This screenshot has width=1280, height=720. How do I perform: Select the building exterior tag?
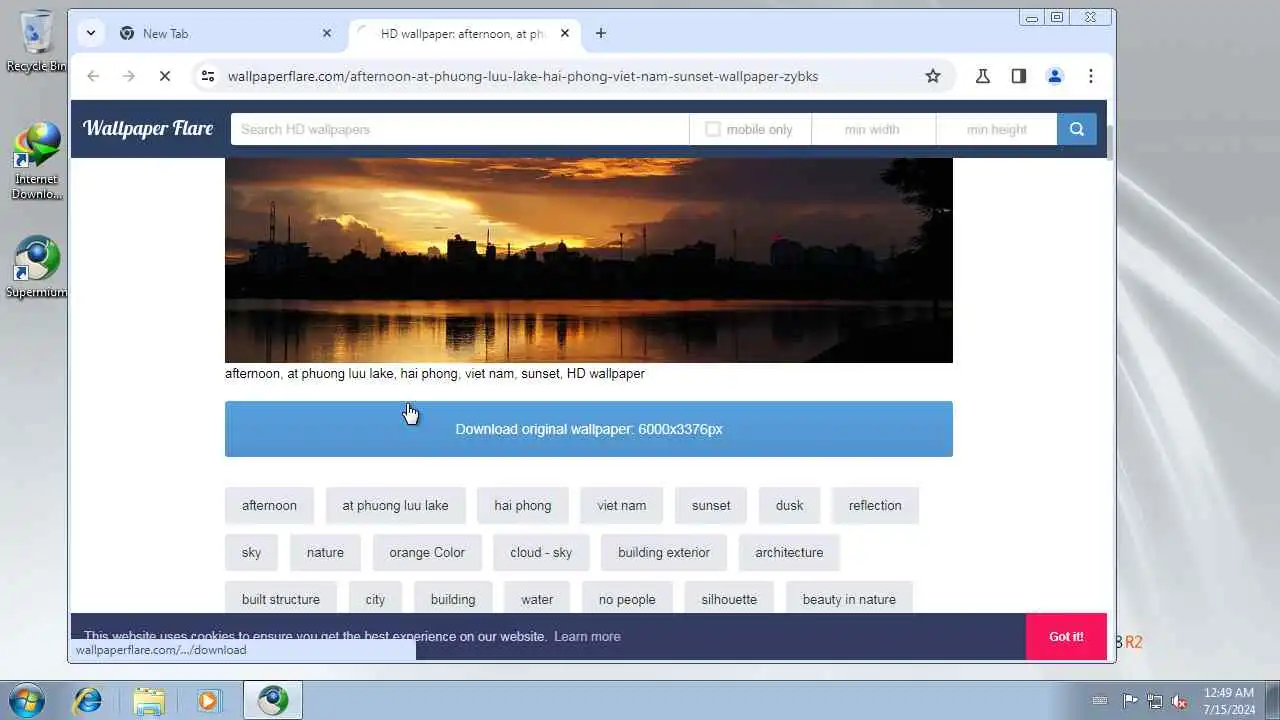[664, 552]
